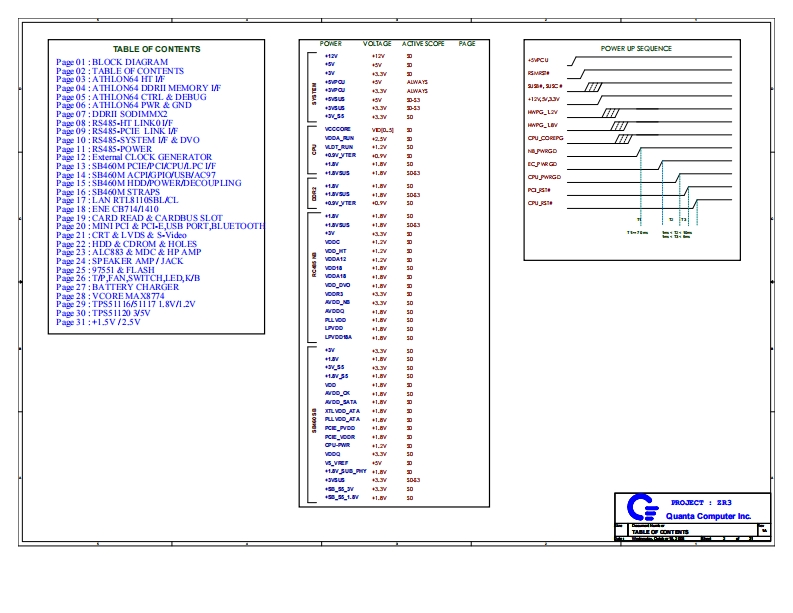The width and height of the screenshot is (793, 613).
Task: Click Page 24 Speaker Amp / Jack
Action: pos(119,262)
